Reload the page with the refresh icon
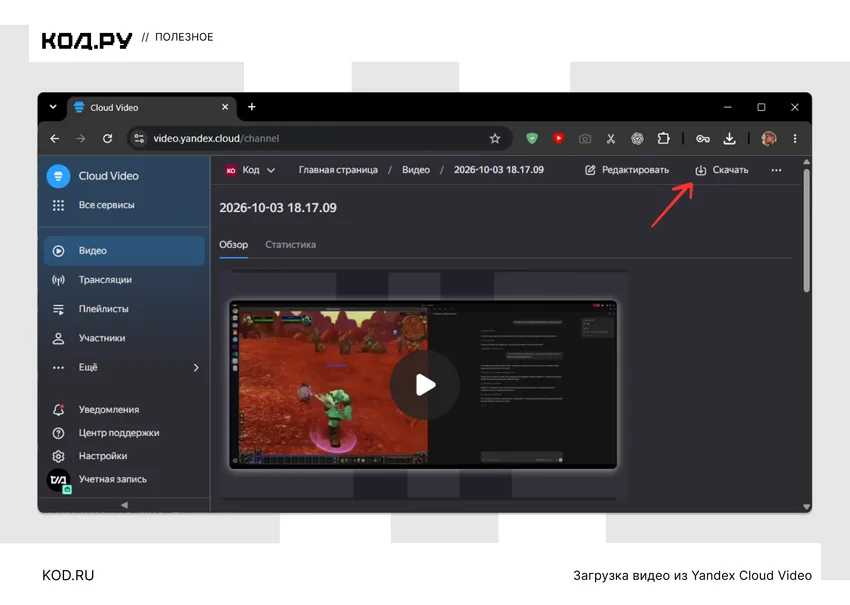Viewport: 850px width, 605px height. (x=107, y=139)
